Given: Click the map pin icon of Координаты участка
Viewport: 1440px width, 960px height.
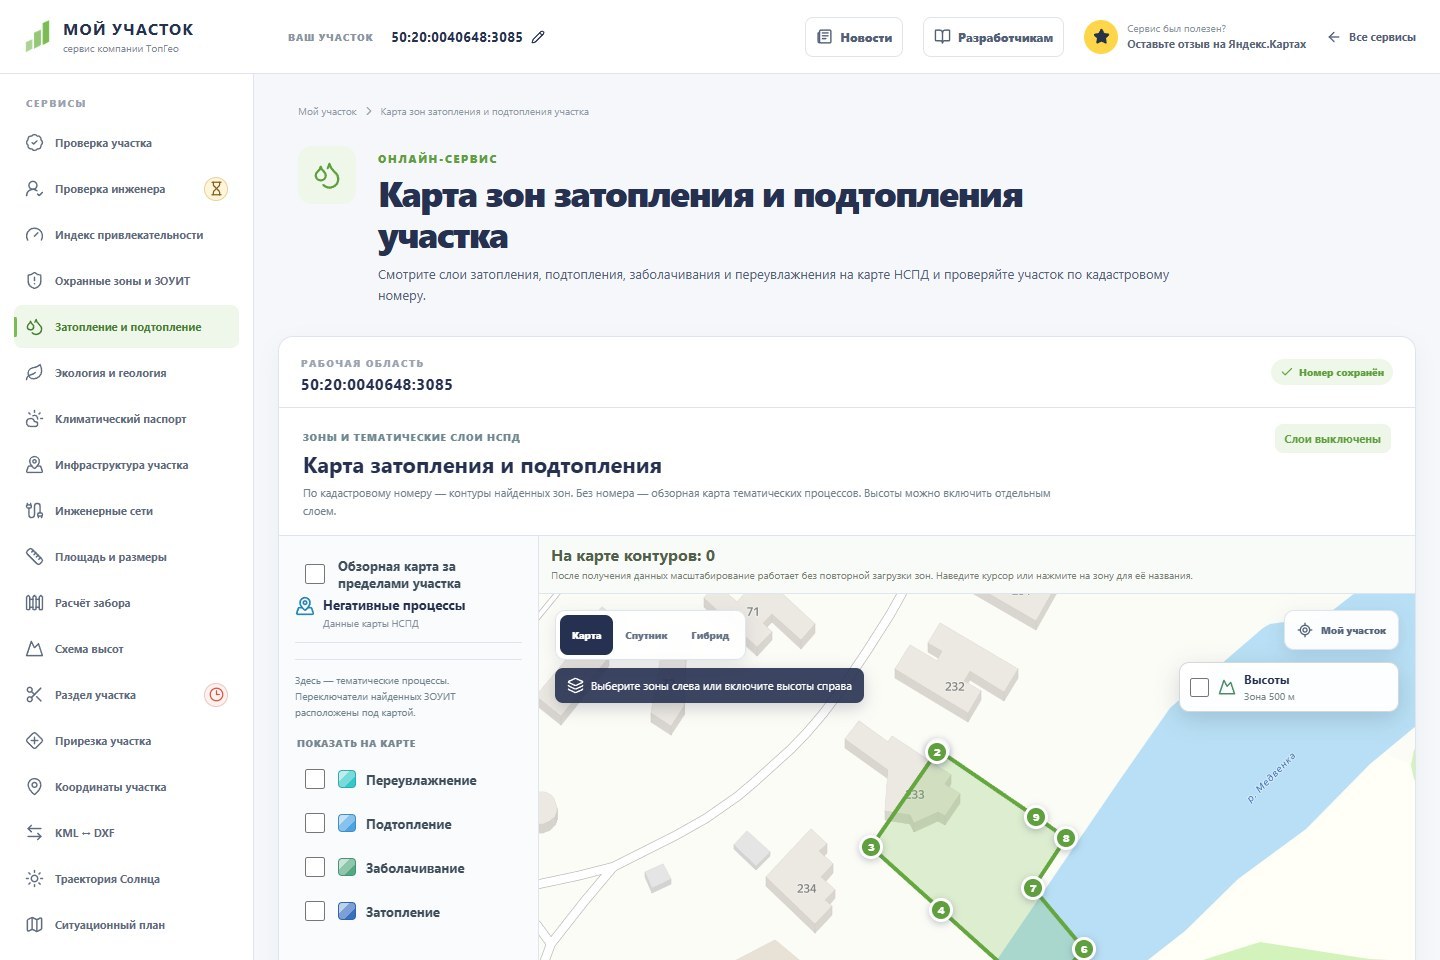Looking at the screenshot, I should [x=34, y=787].
